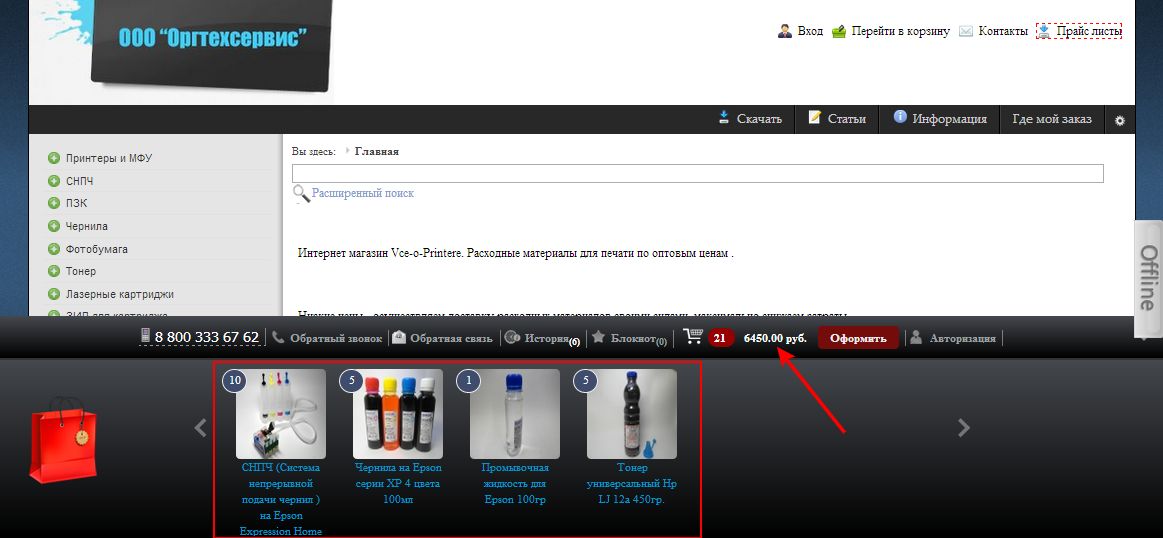Request Обратный звонок callback
This screenshot has width=1163, height=538.
[336, 338]
